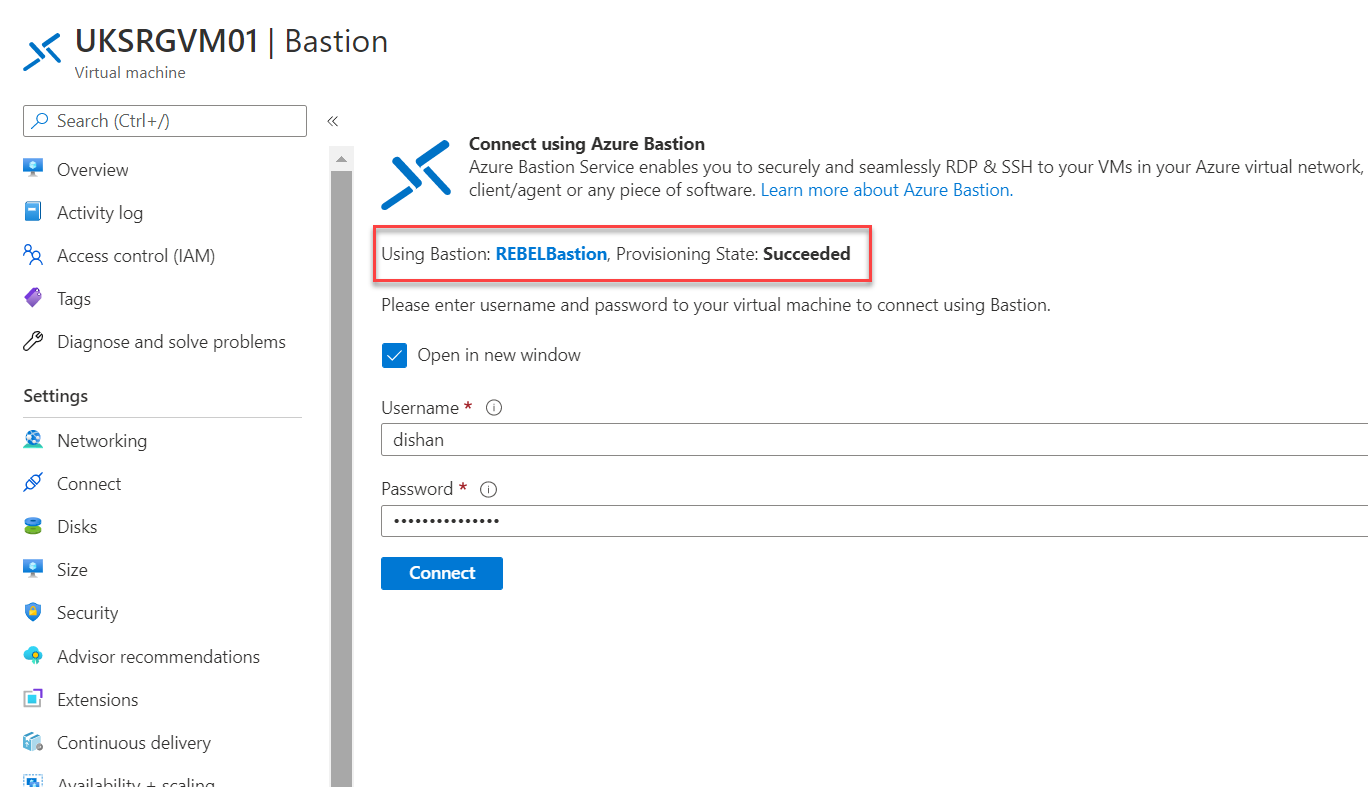Click the sidebar scroll up arrow

click(341, 159)
